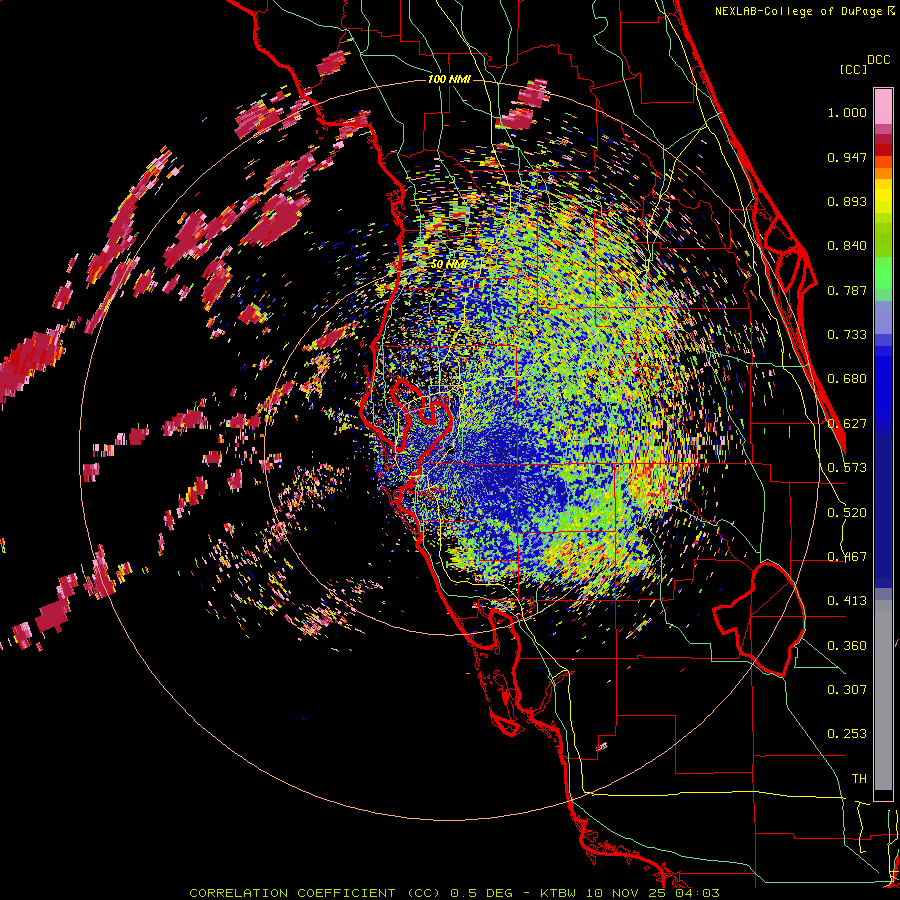Click the 50 NMI range ring label
Image resolution: width=900 pixels, height=900 pixels.
(448, 265)
